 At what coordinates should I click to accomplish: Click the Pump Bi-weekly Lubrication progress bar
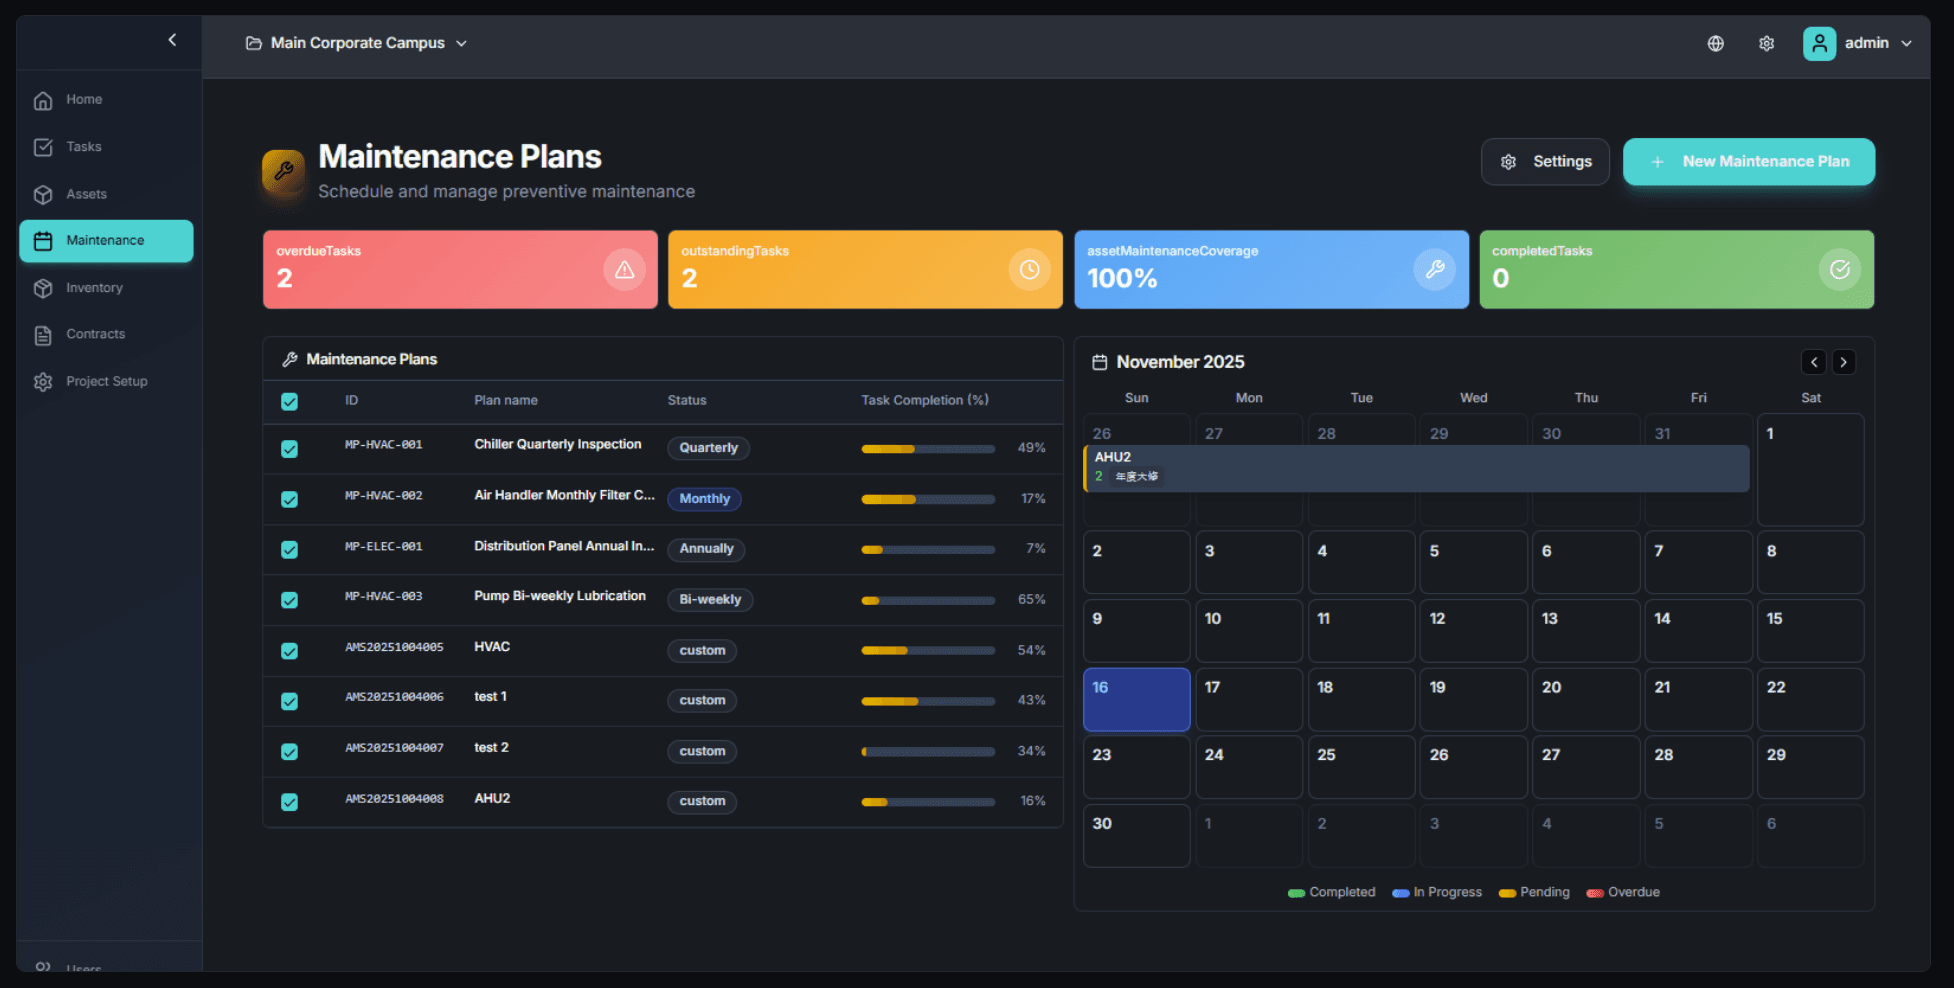click(x=927, y=601)
